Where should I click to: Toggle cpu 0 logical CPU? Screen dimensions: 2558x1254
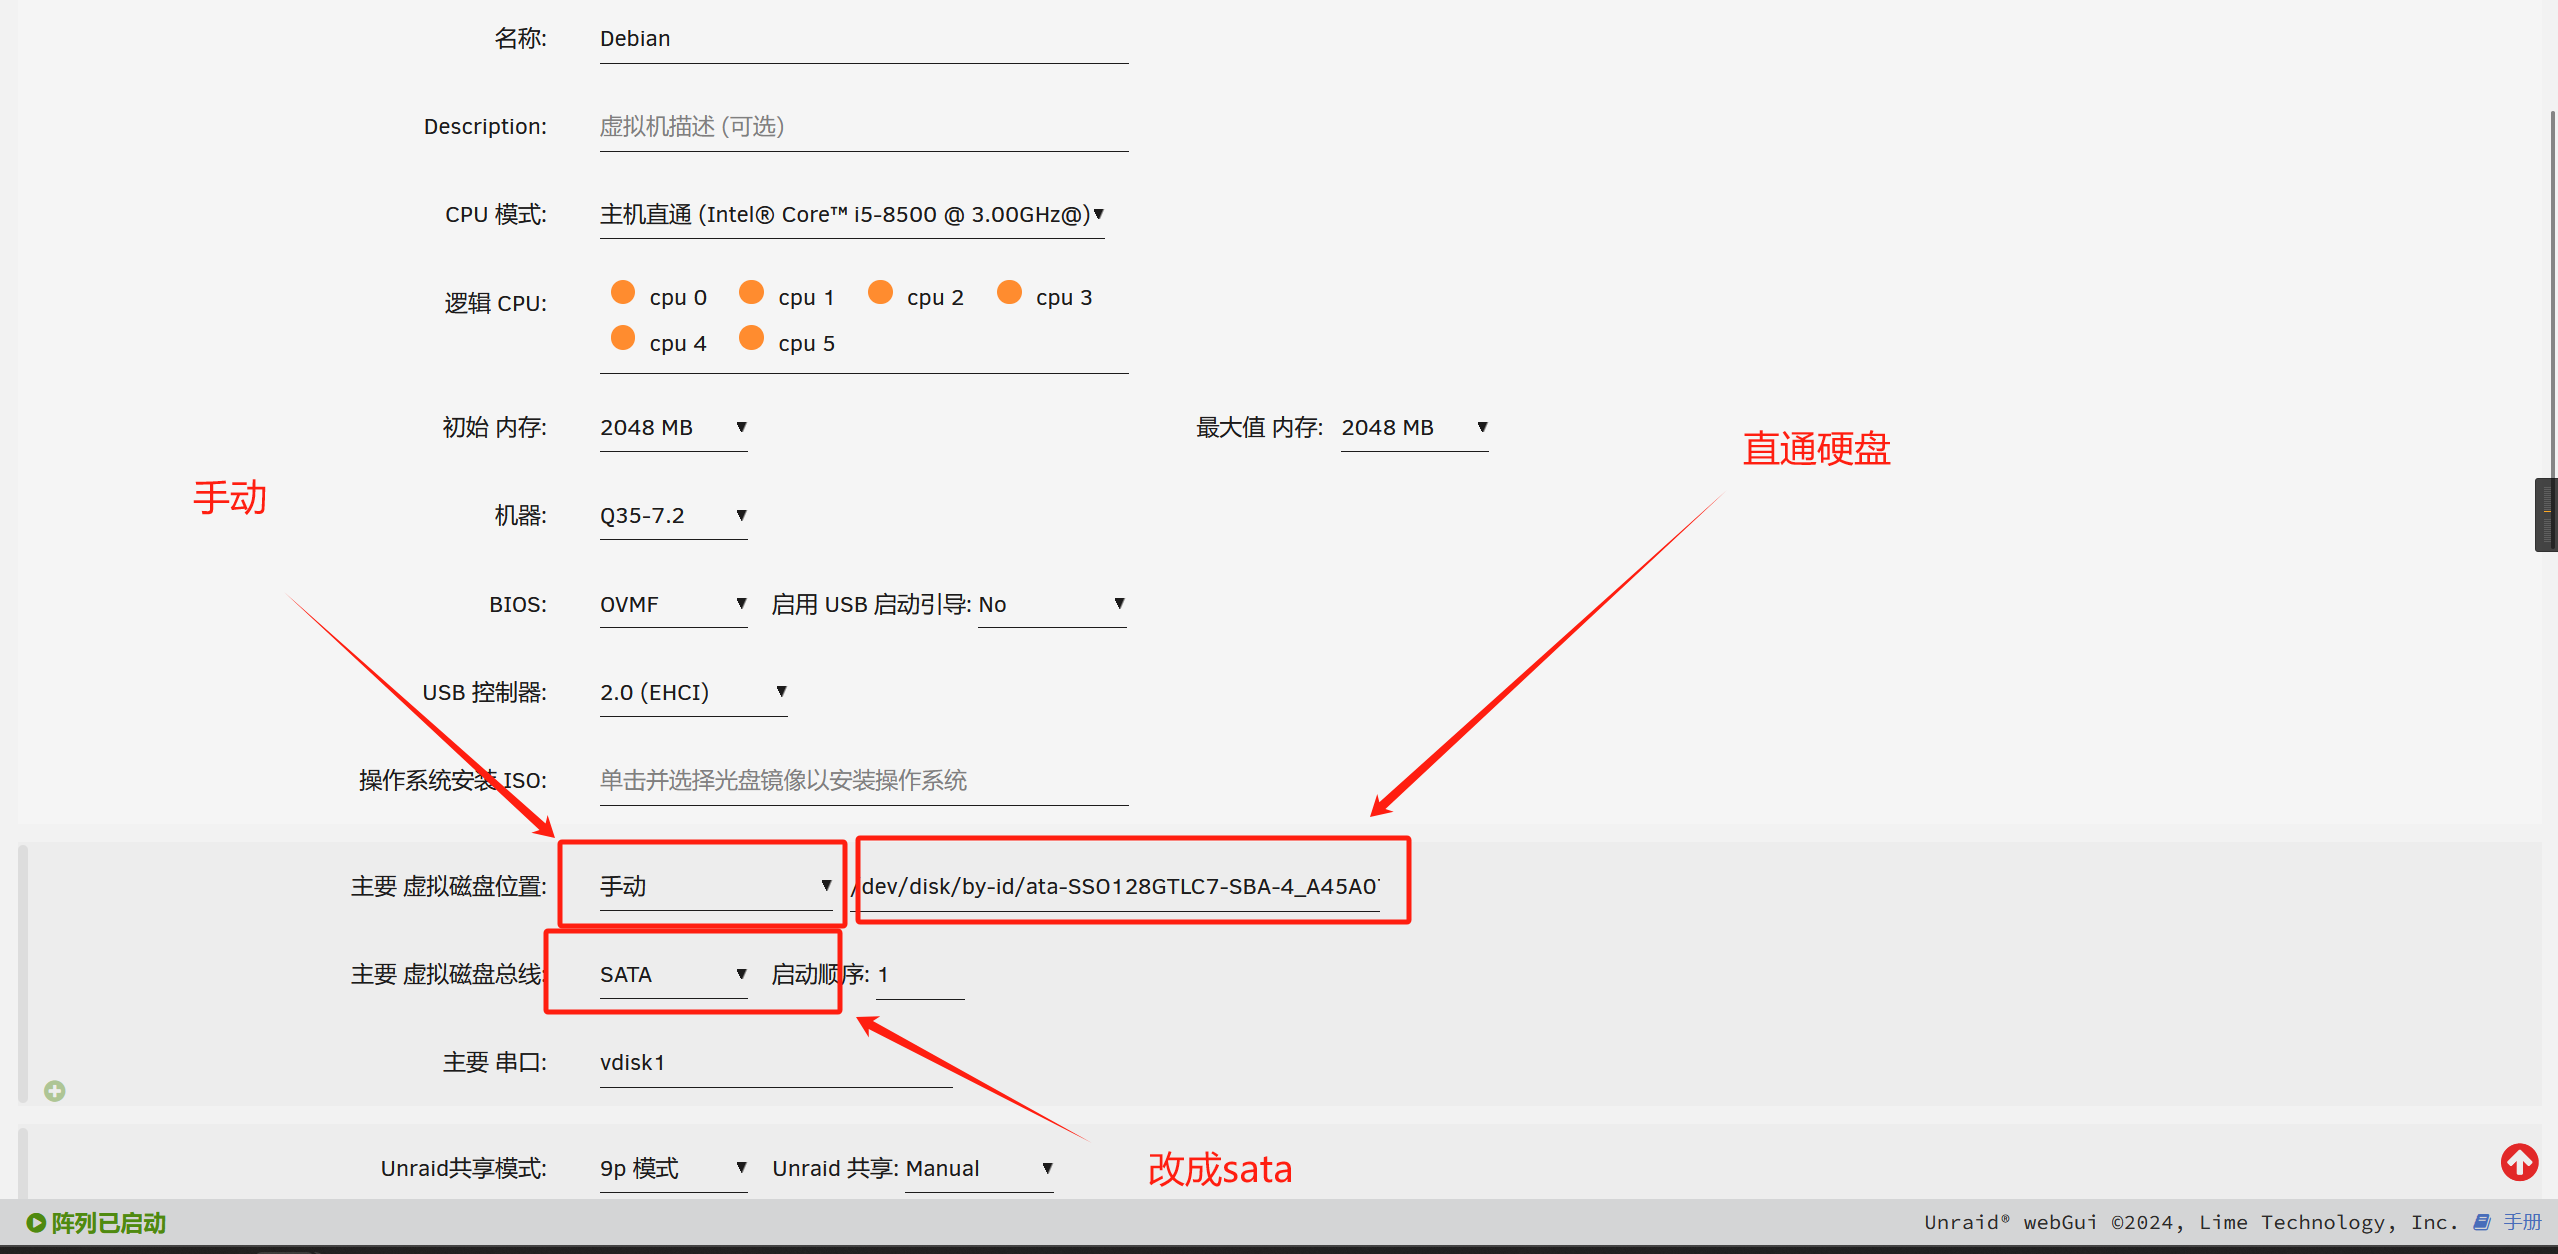point(623,292)
